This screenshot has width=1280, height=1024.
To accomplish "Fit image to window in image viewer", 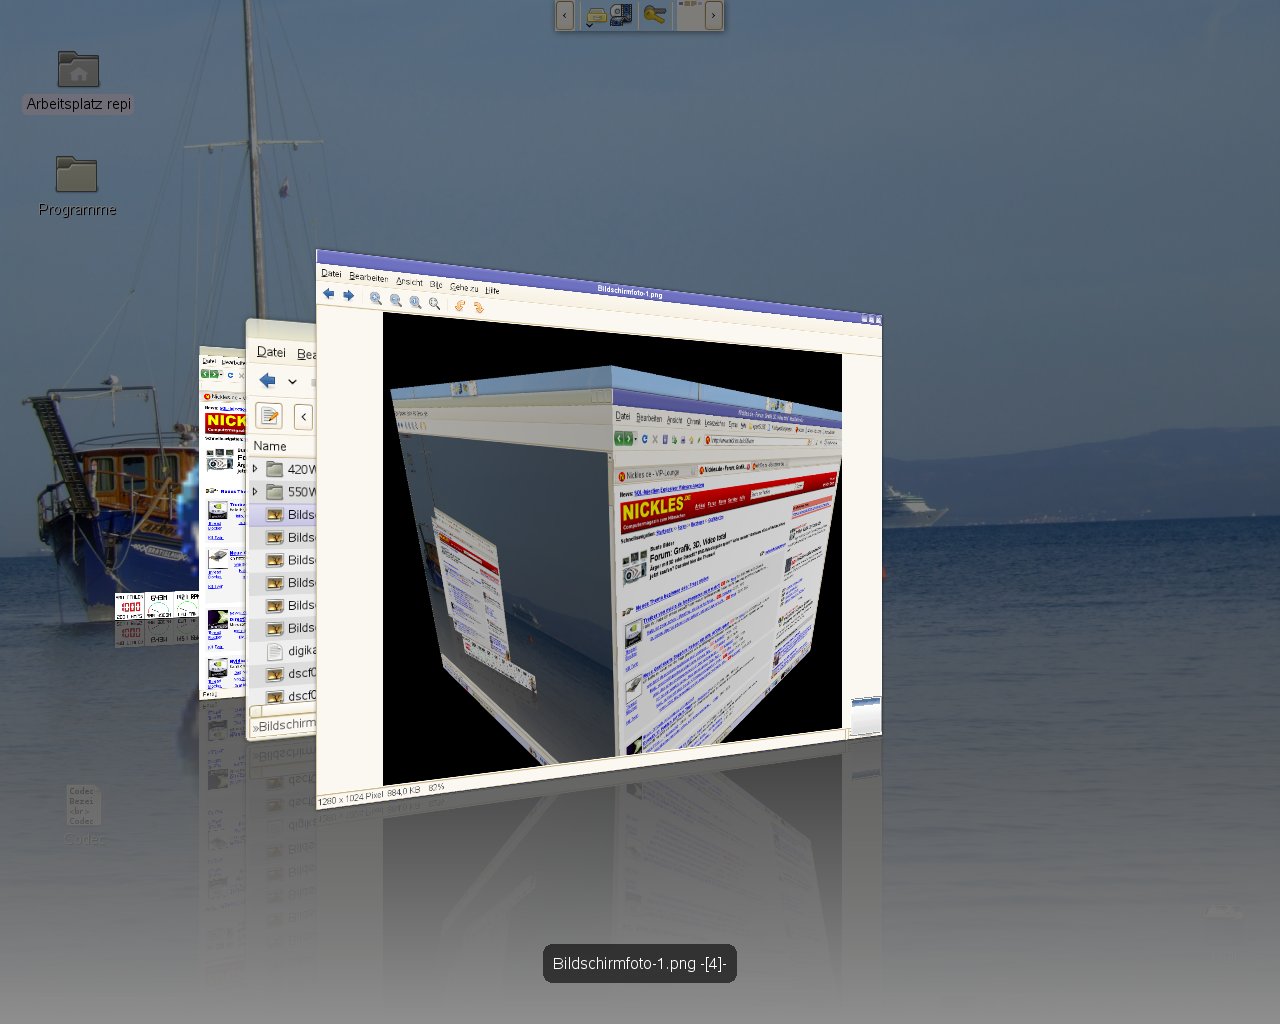I will (434, 303).
